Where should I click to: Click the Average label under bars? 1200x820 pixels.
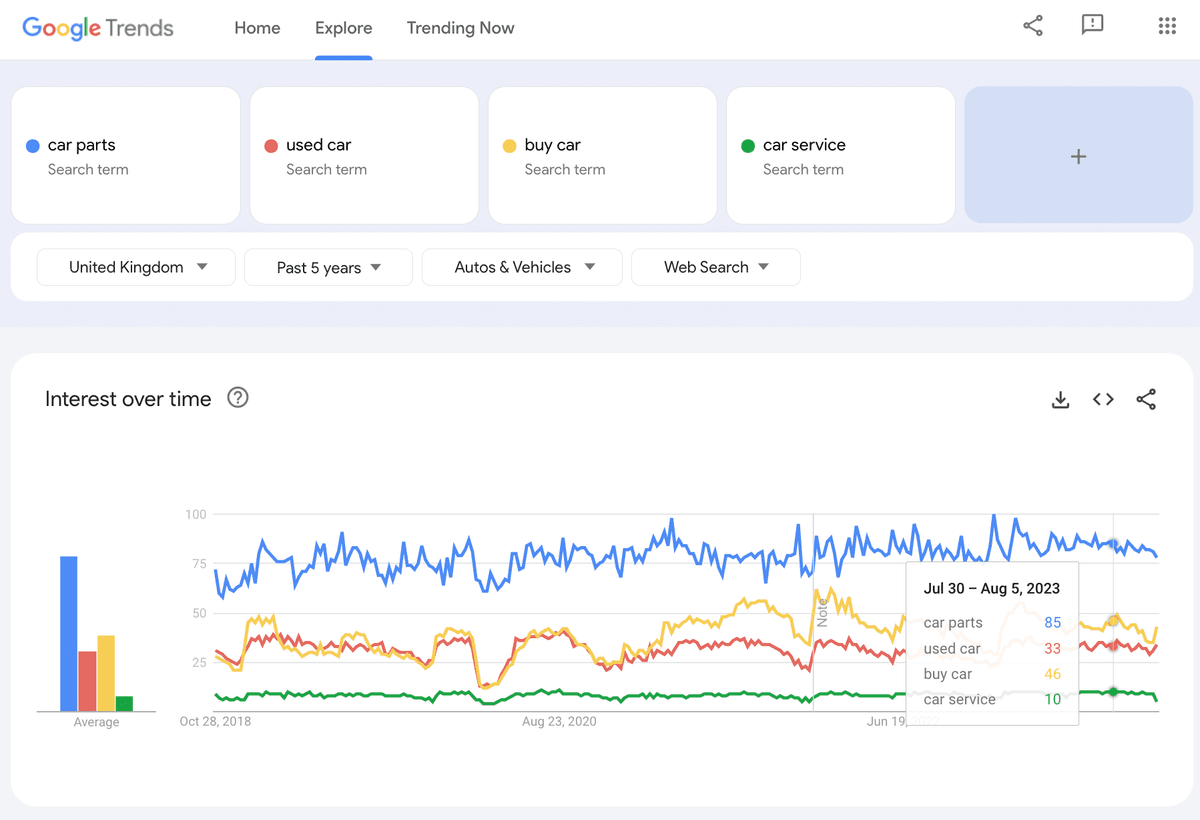point(96,722)
